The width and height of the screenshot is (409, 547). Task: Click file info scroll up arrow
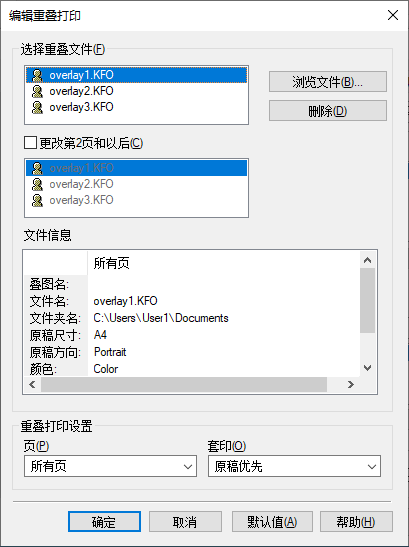pyautogui.click(x=367, y=260)
